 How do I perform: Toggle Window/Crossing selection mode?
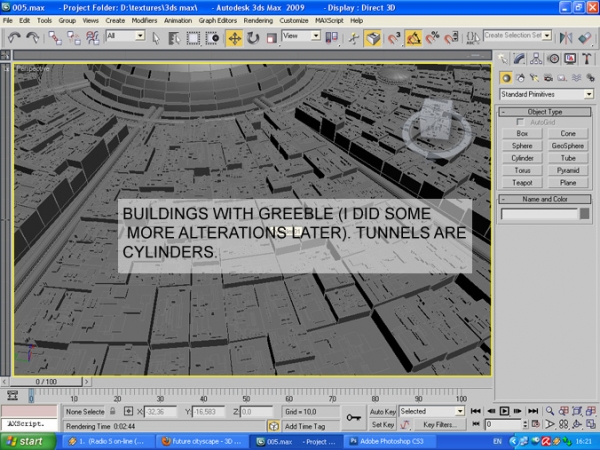pyautogui.click(x=212, y=38)
